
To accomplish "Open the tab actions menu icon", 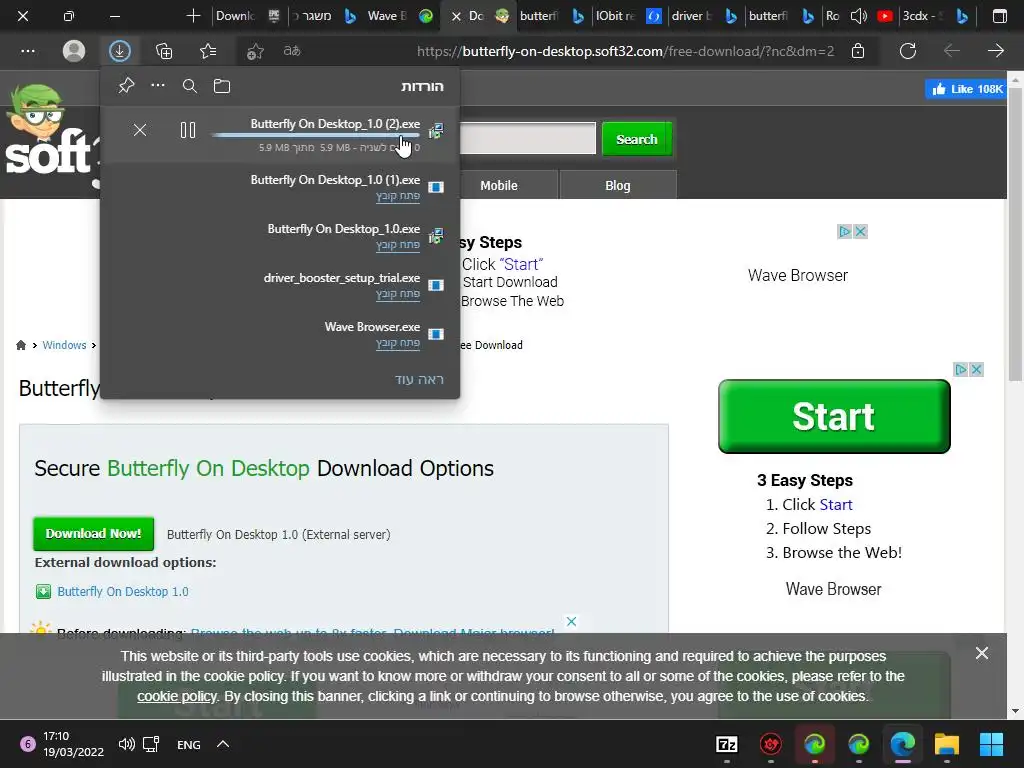I will coord(999,16).
